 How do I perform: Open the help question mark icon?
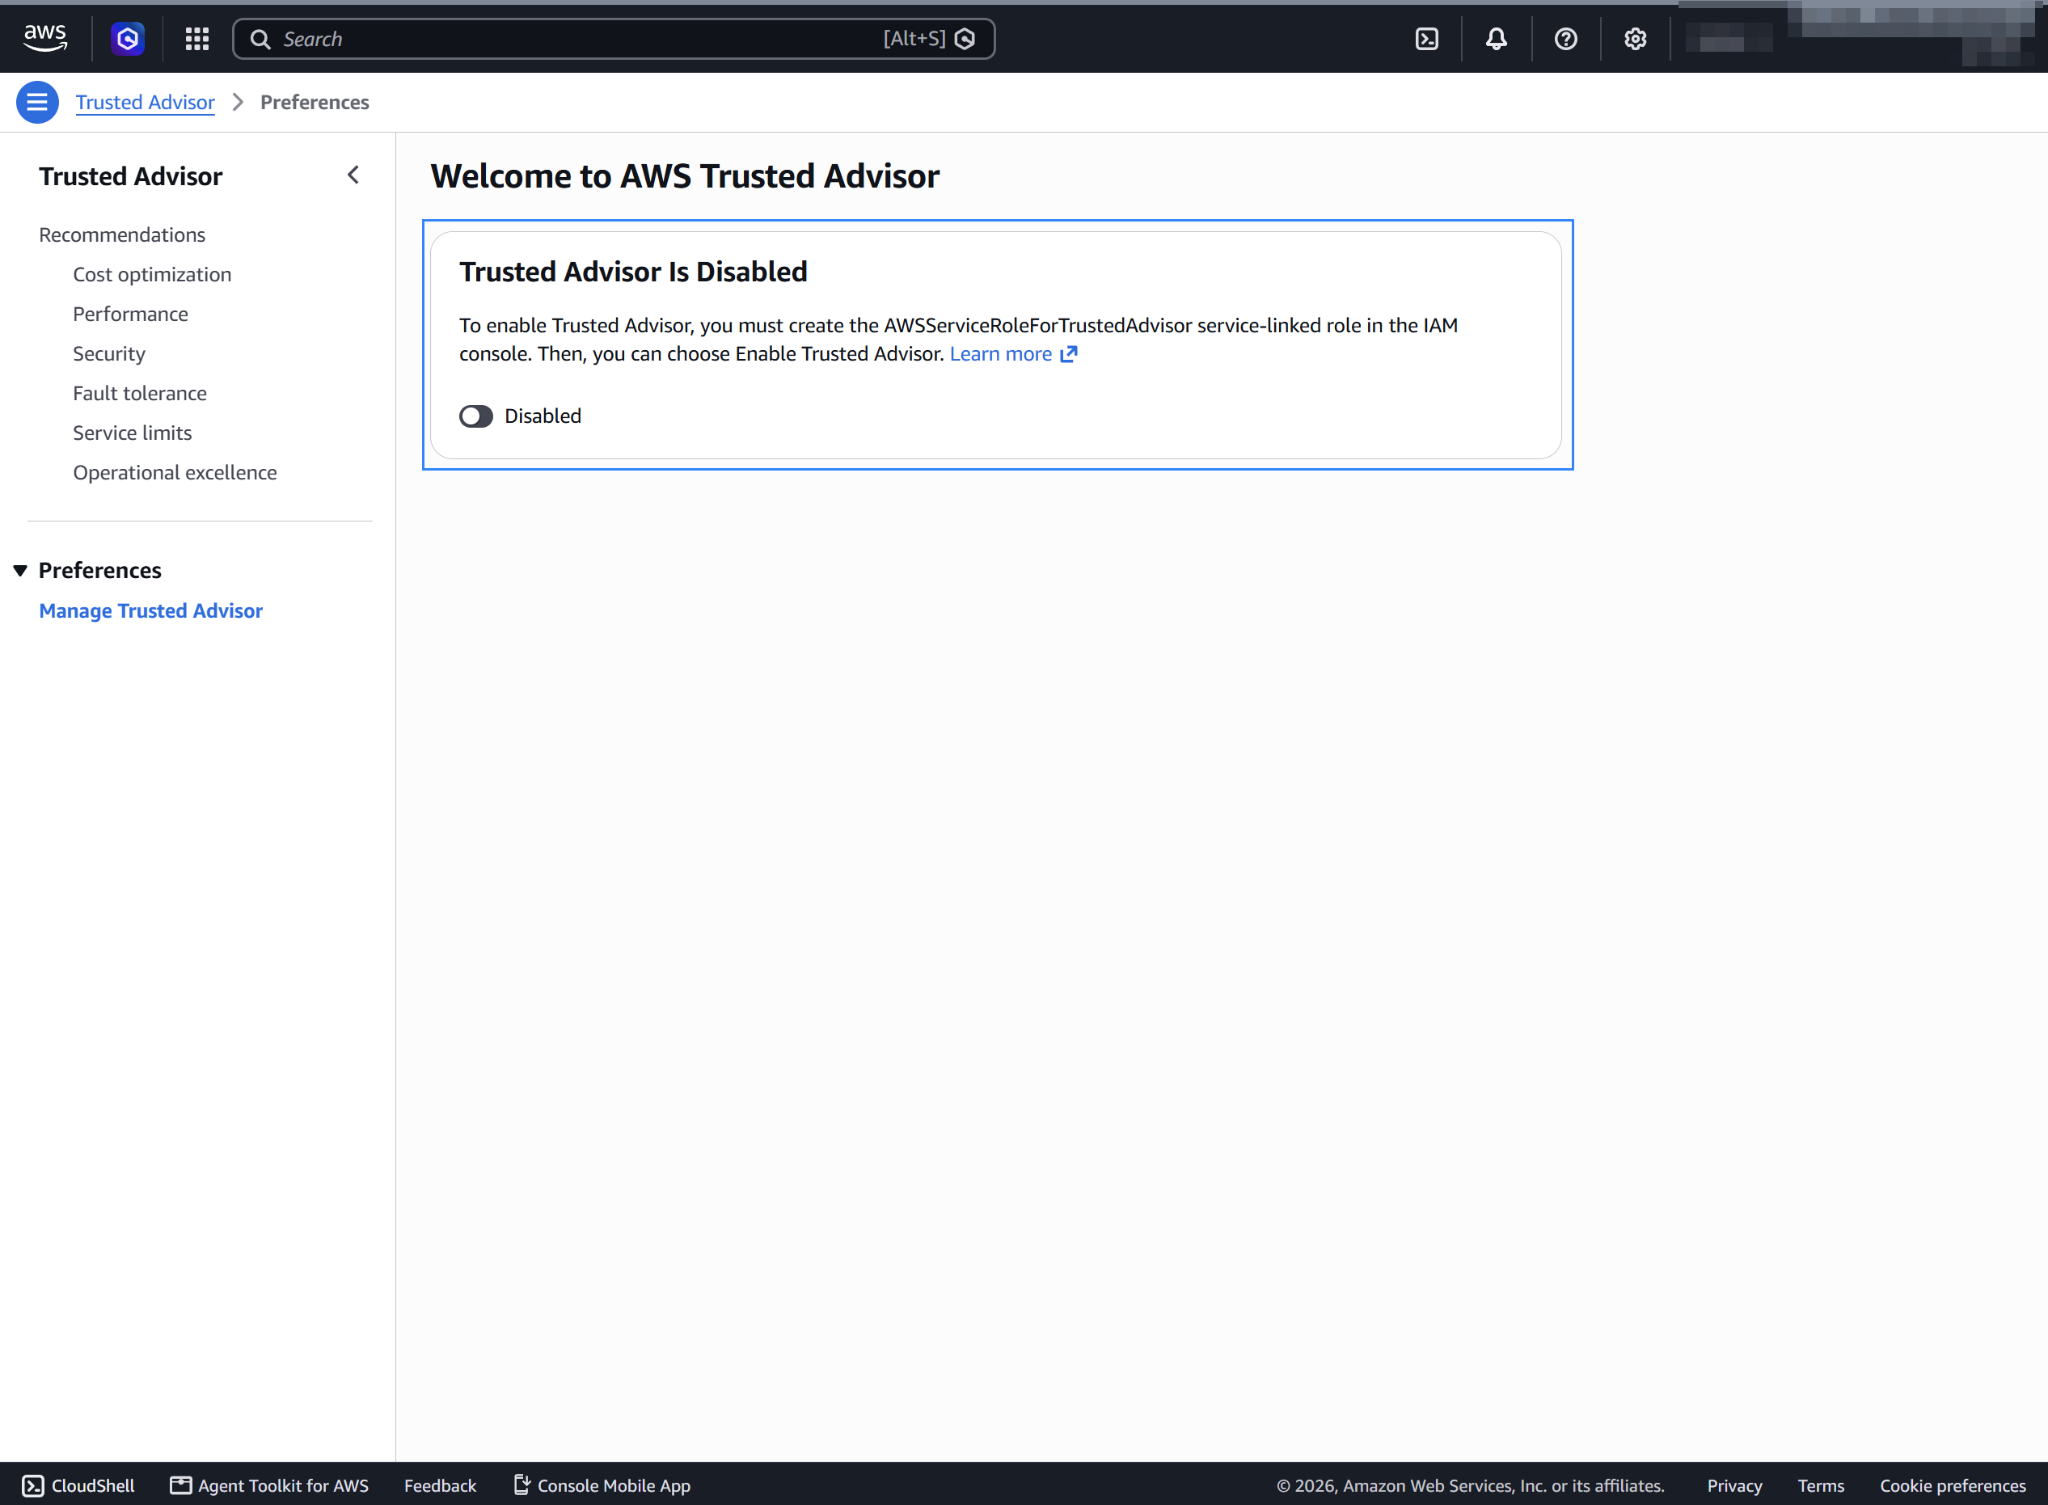[1566, 39]
